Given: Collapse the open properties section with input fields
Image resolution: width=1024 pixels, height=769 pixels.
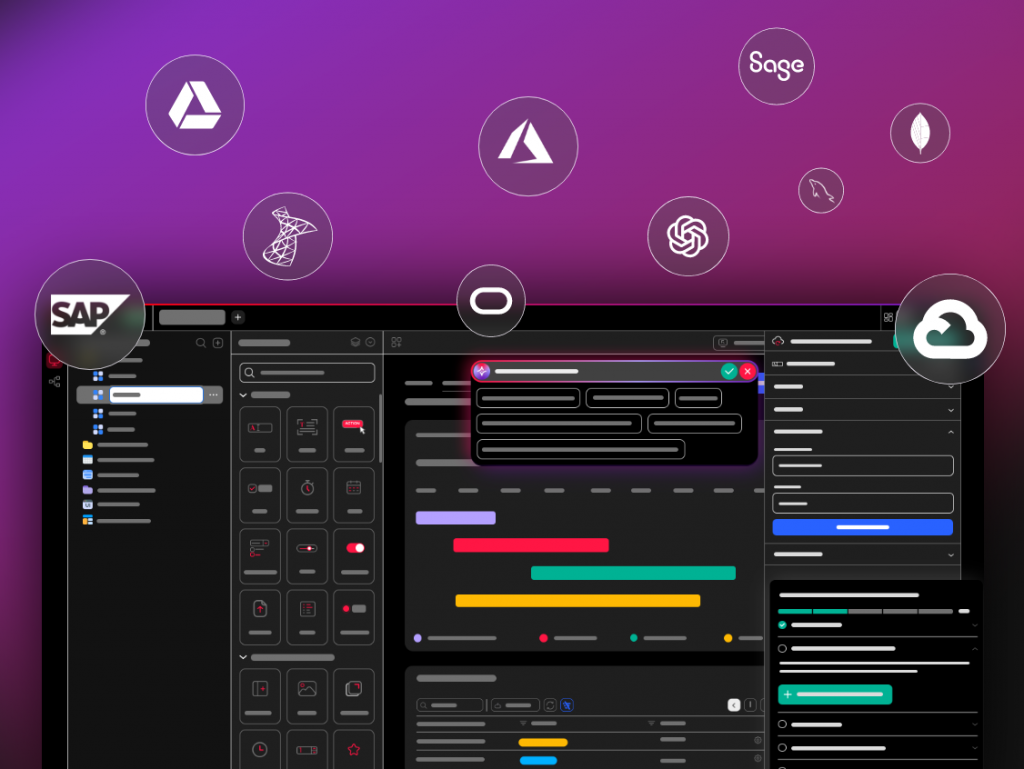Looking at the screenshot, I should click(950, 432).
